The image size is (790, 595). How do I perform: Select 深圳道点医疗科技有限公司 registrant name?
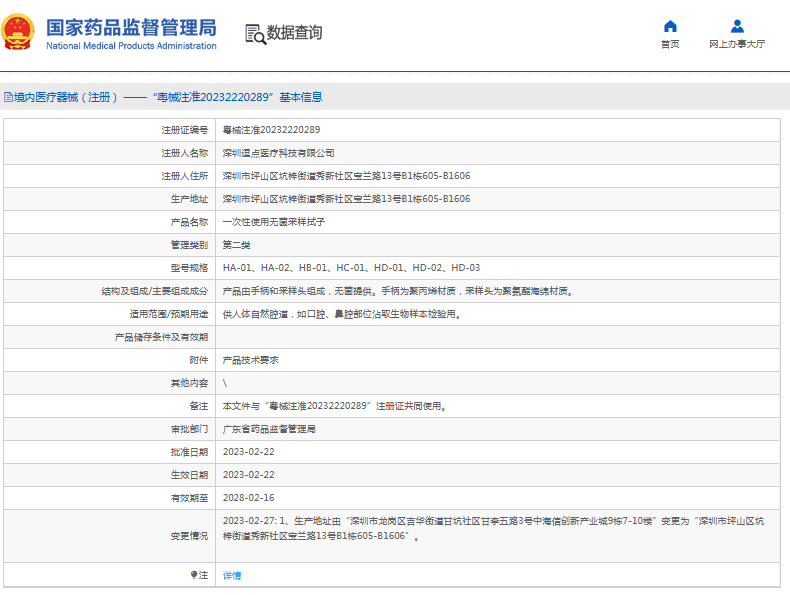point(279,153)
